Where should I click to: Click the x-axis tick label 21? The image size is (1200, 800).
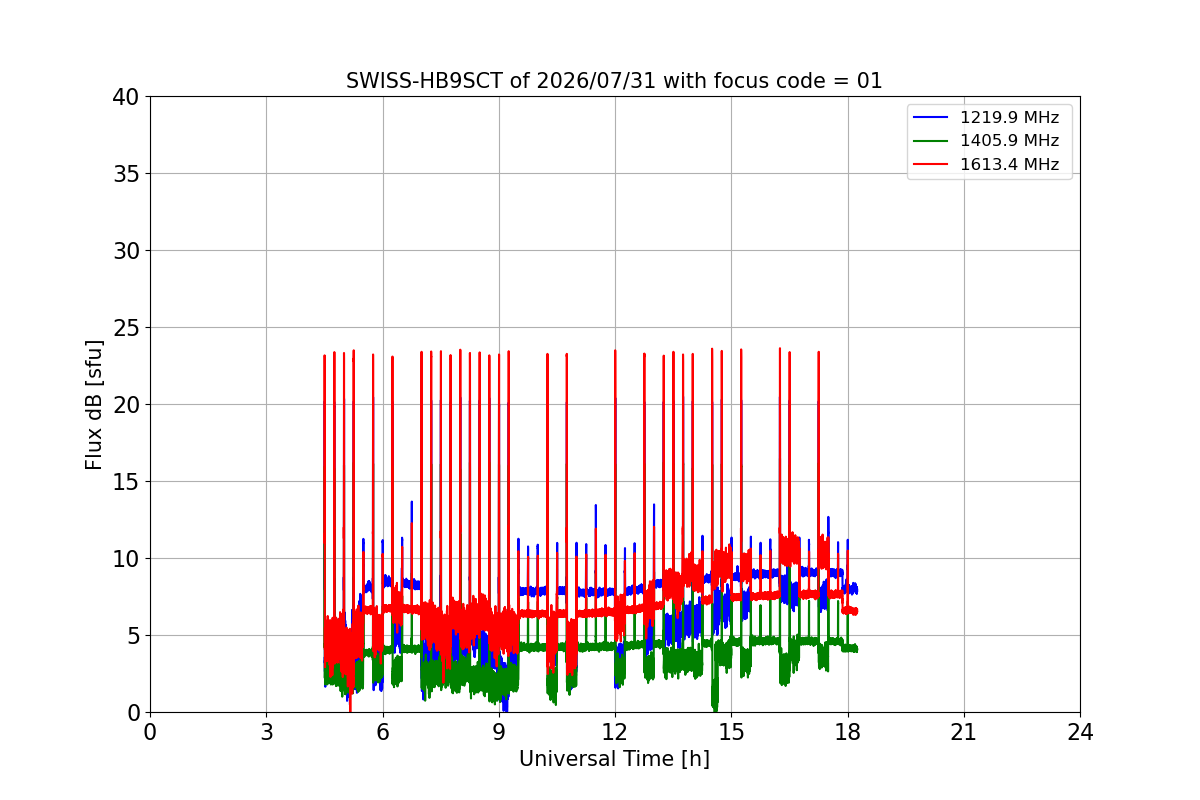[963, 732]
